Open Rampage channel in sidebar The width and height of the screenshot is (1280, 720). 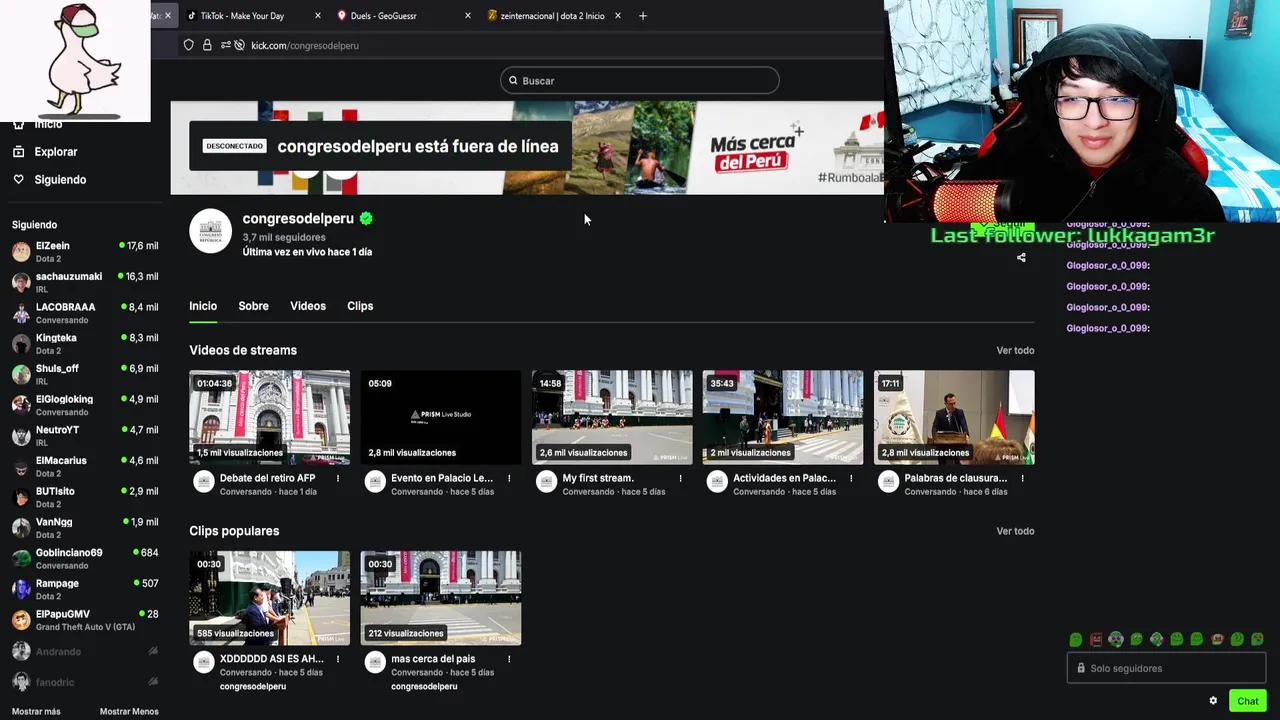(85, 589)
